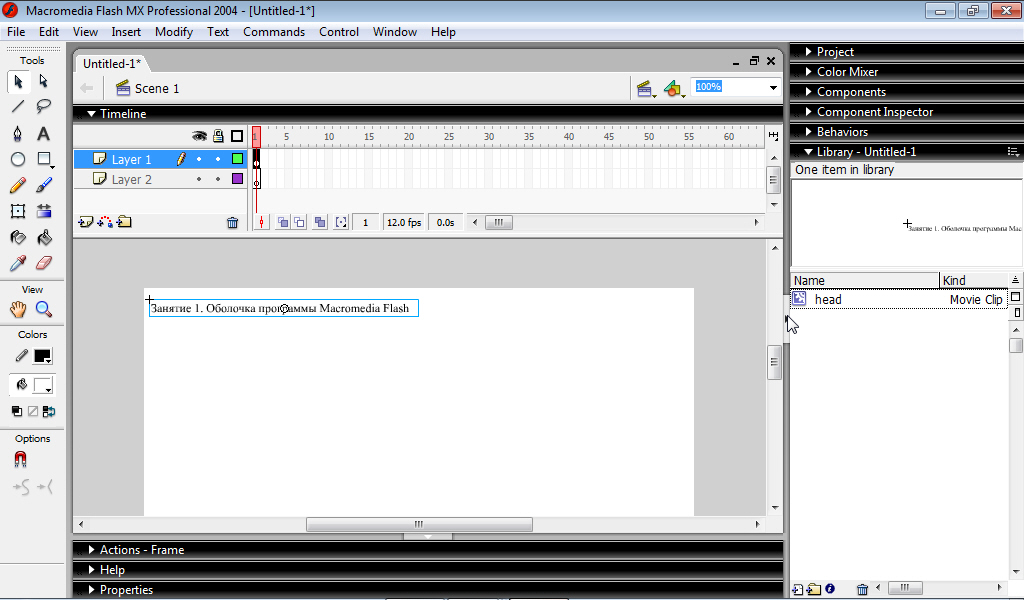Image resolution: width=1024 pixels, height=600 pixels.
Task: Select the head movie clip in library
Action: click(x=899, y=299)
